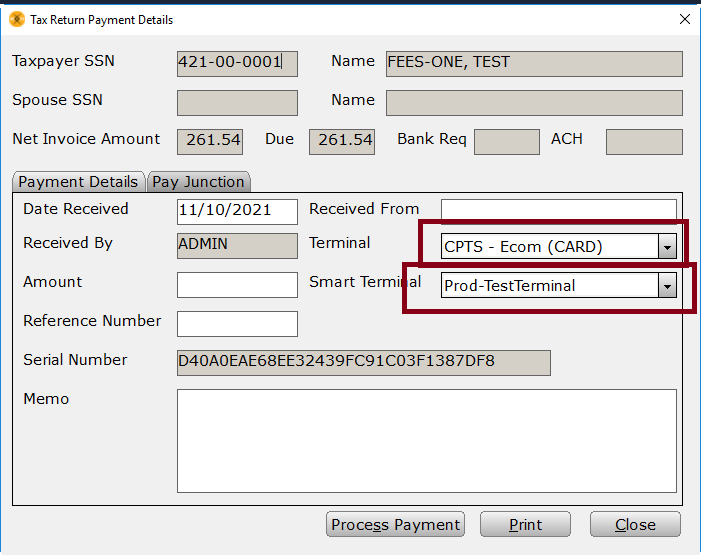Click the Date Received field
The width and height of the screenshot is (701, 555).
[237, 212]
